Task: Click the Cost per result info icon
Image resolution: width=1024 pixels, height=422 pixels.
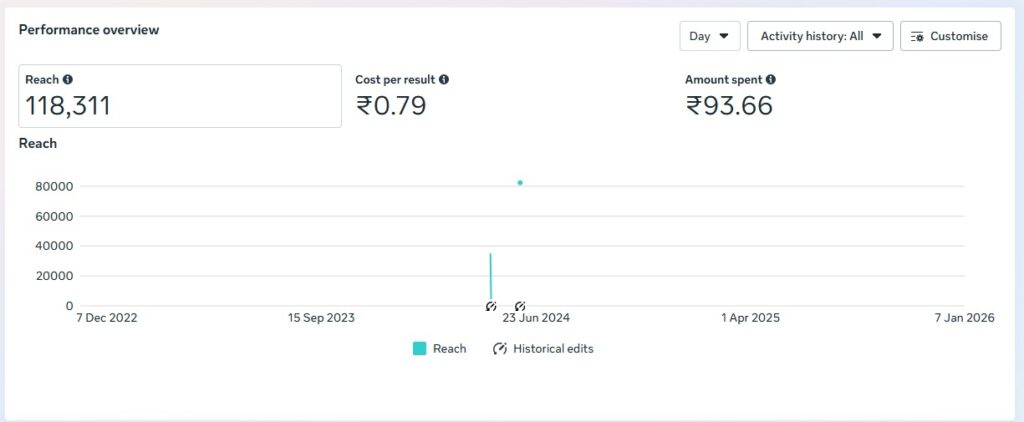Action: (444, 79)
